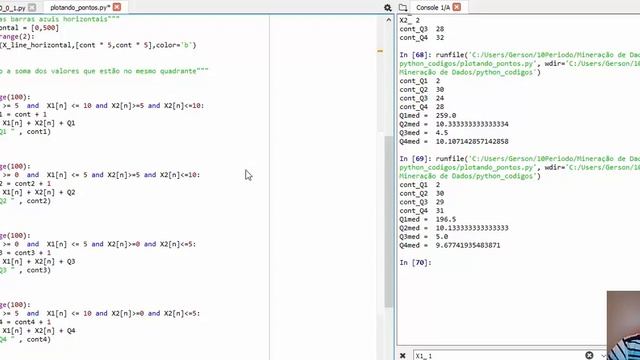
Task: Click the editor vertical scrollbar thumb
Action: [x=388, y=221]
